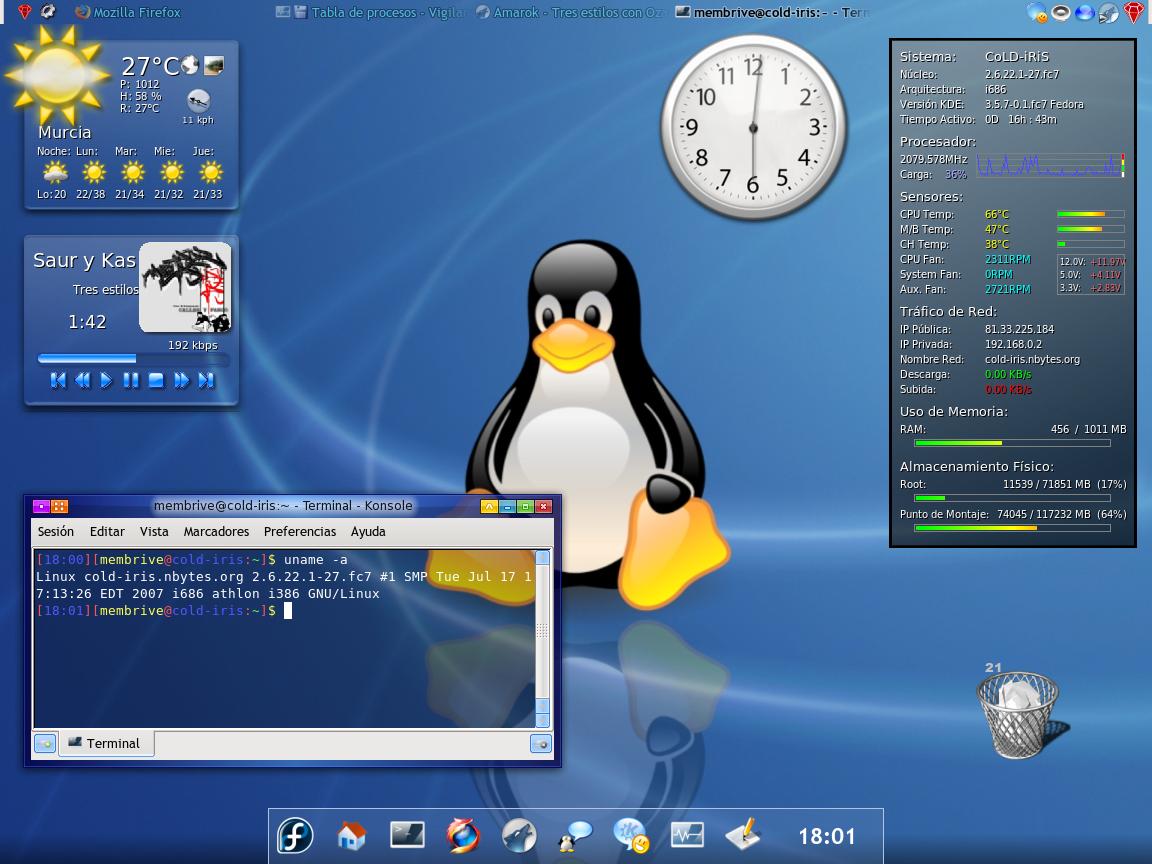Screen dimensions: 1152x864
Task: Open the text editor pencil icon in dock
Action: click(x=743, y=835)
